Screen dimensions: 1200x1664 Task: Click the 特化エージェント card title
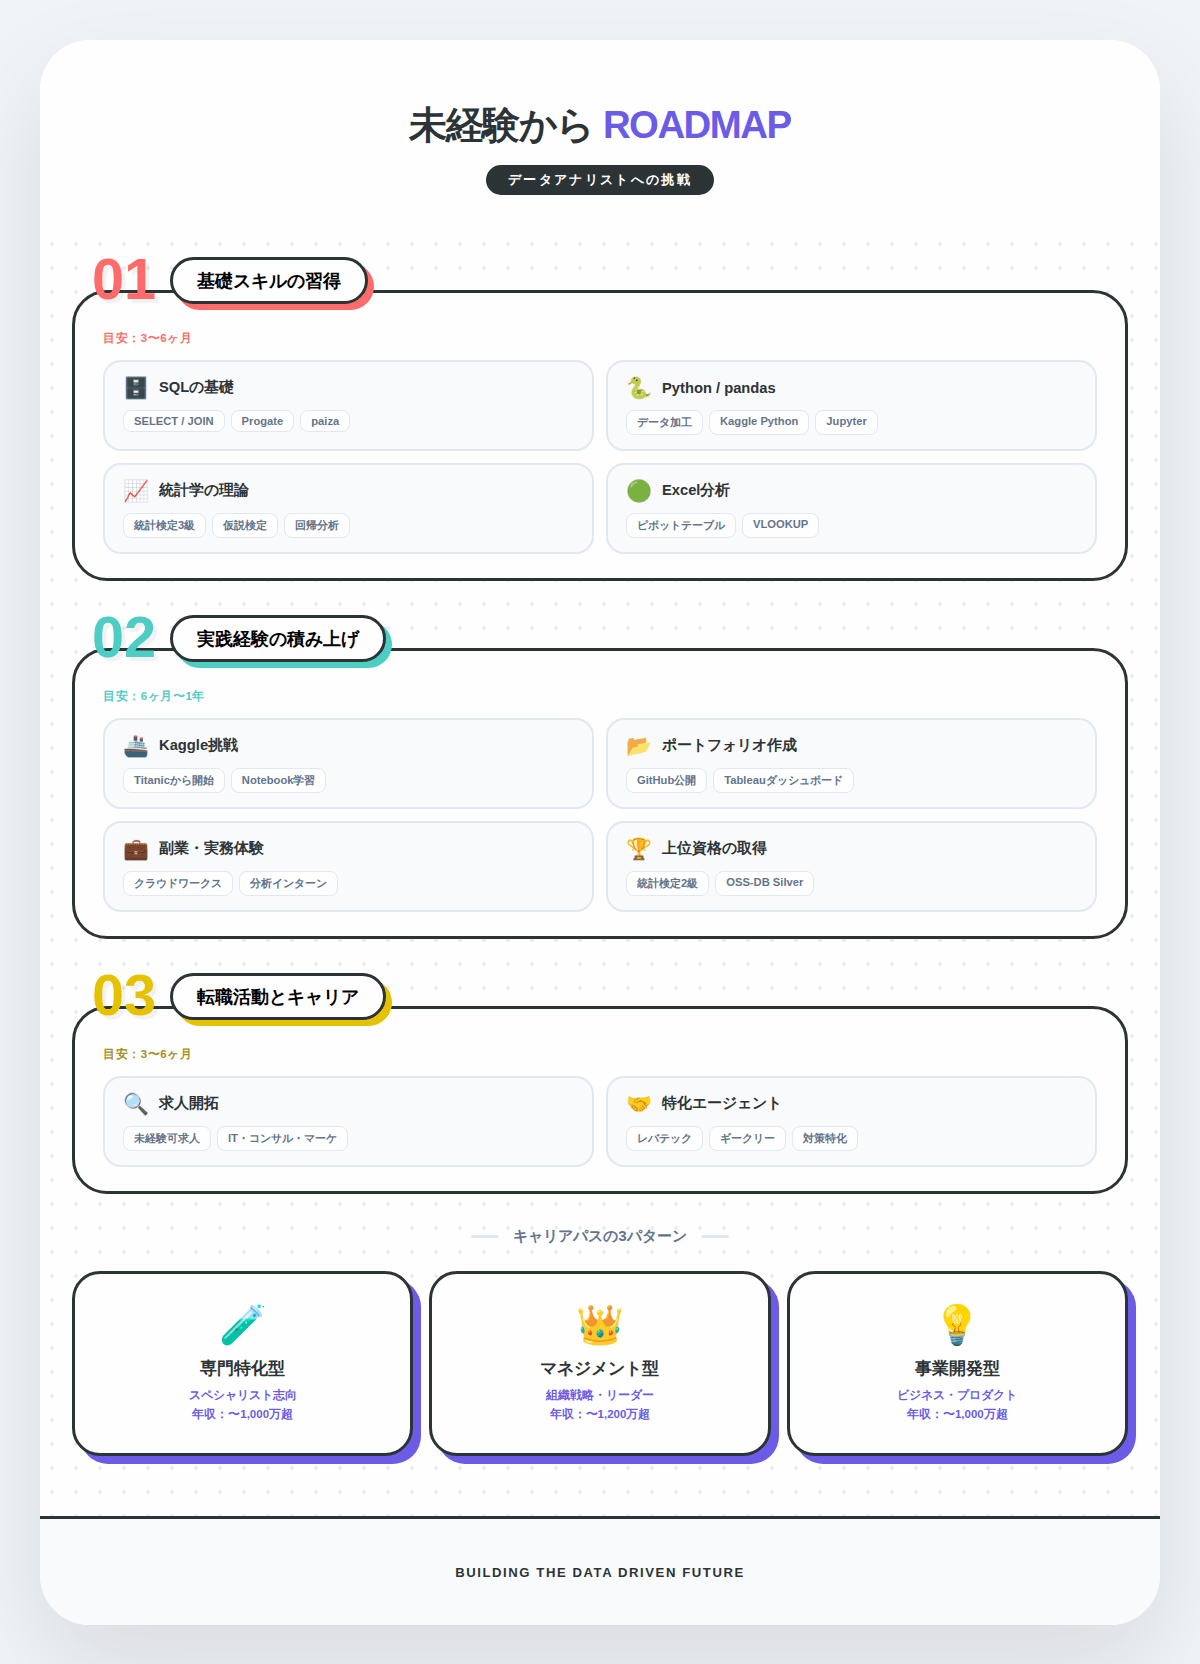click(x=721, y=1104)
